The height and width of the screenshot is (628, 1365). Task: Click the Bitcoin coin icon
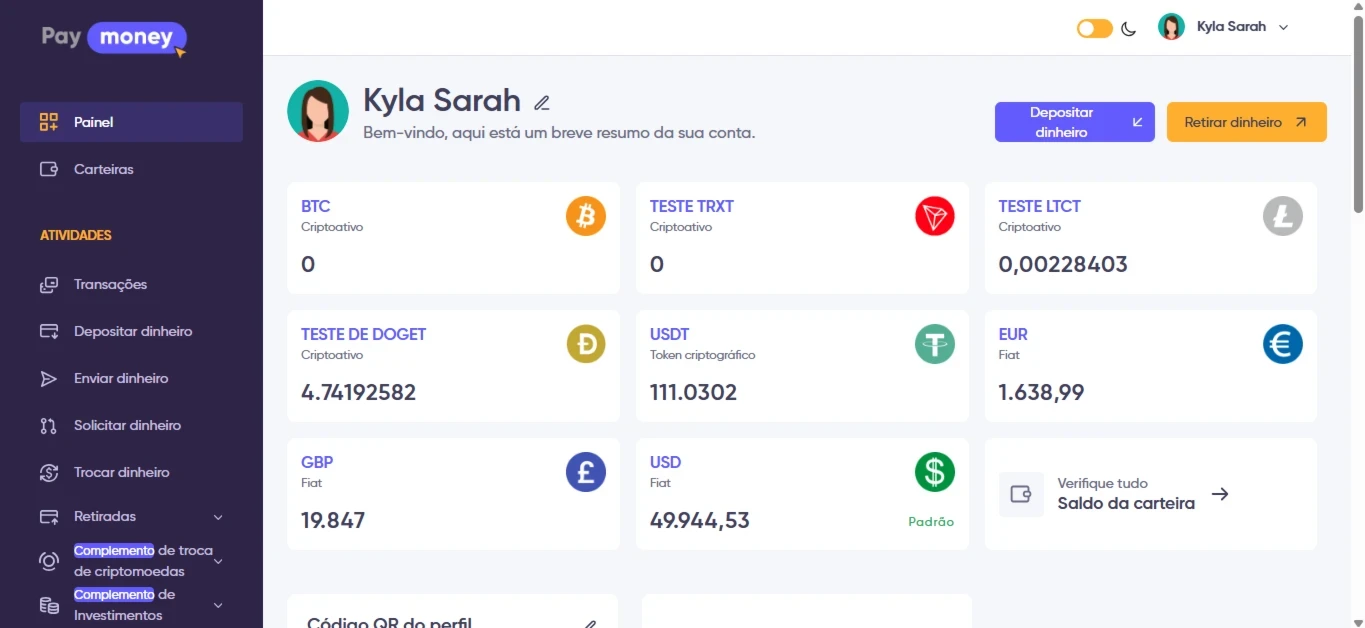(x=586, y=216)
